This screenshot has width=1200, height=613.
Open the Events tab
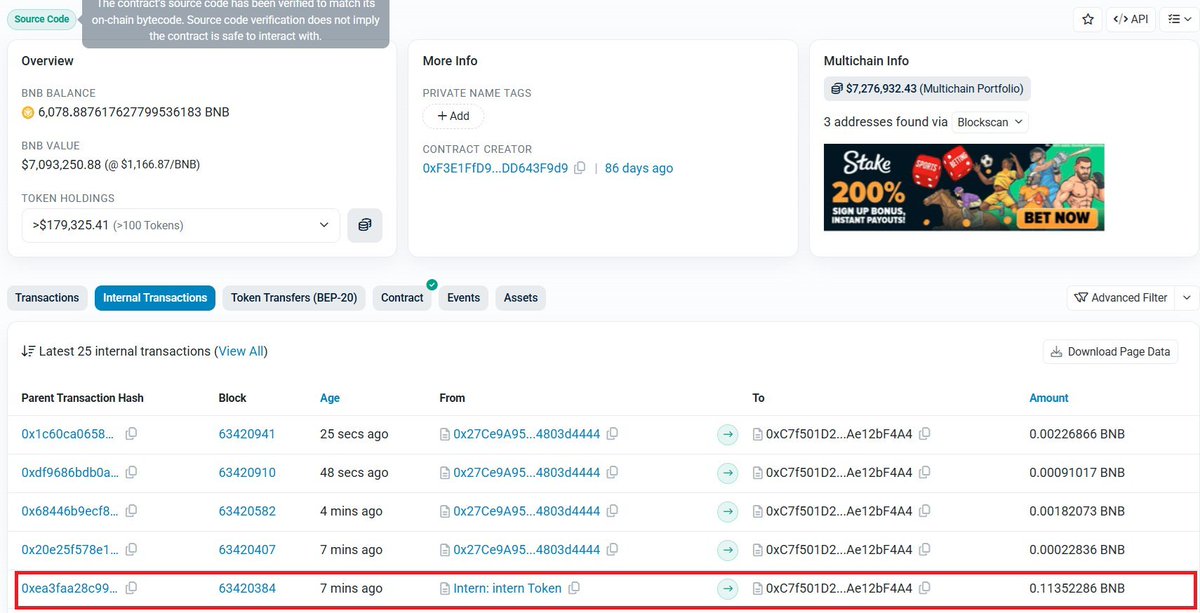(x=463, y=297)
